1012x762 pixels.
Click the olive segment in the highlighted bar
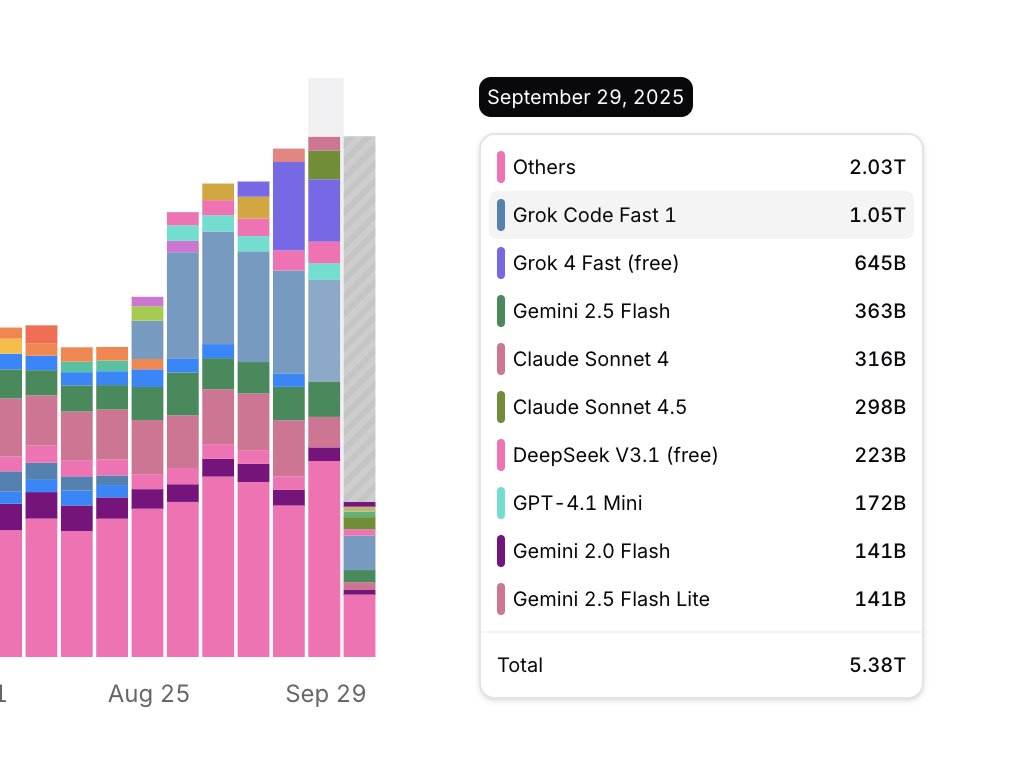tap(325, 165)
